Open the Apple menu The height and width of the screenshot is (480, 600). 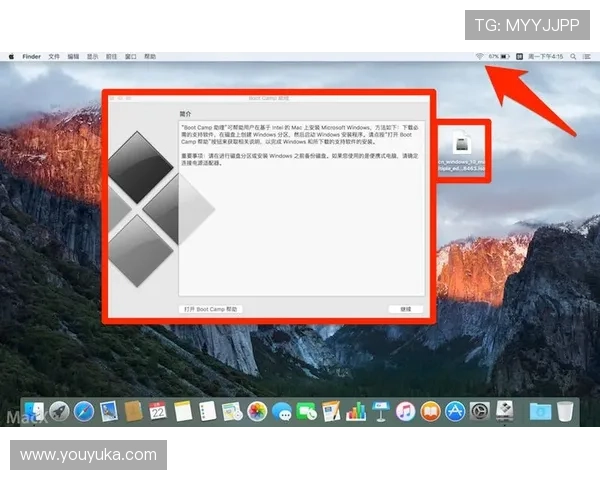(12, 57)
